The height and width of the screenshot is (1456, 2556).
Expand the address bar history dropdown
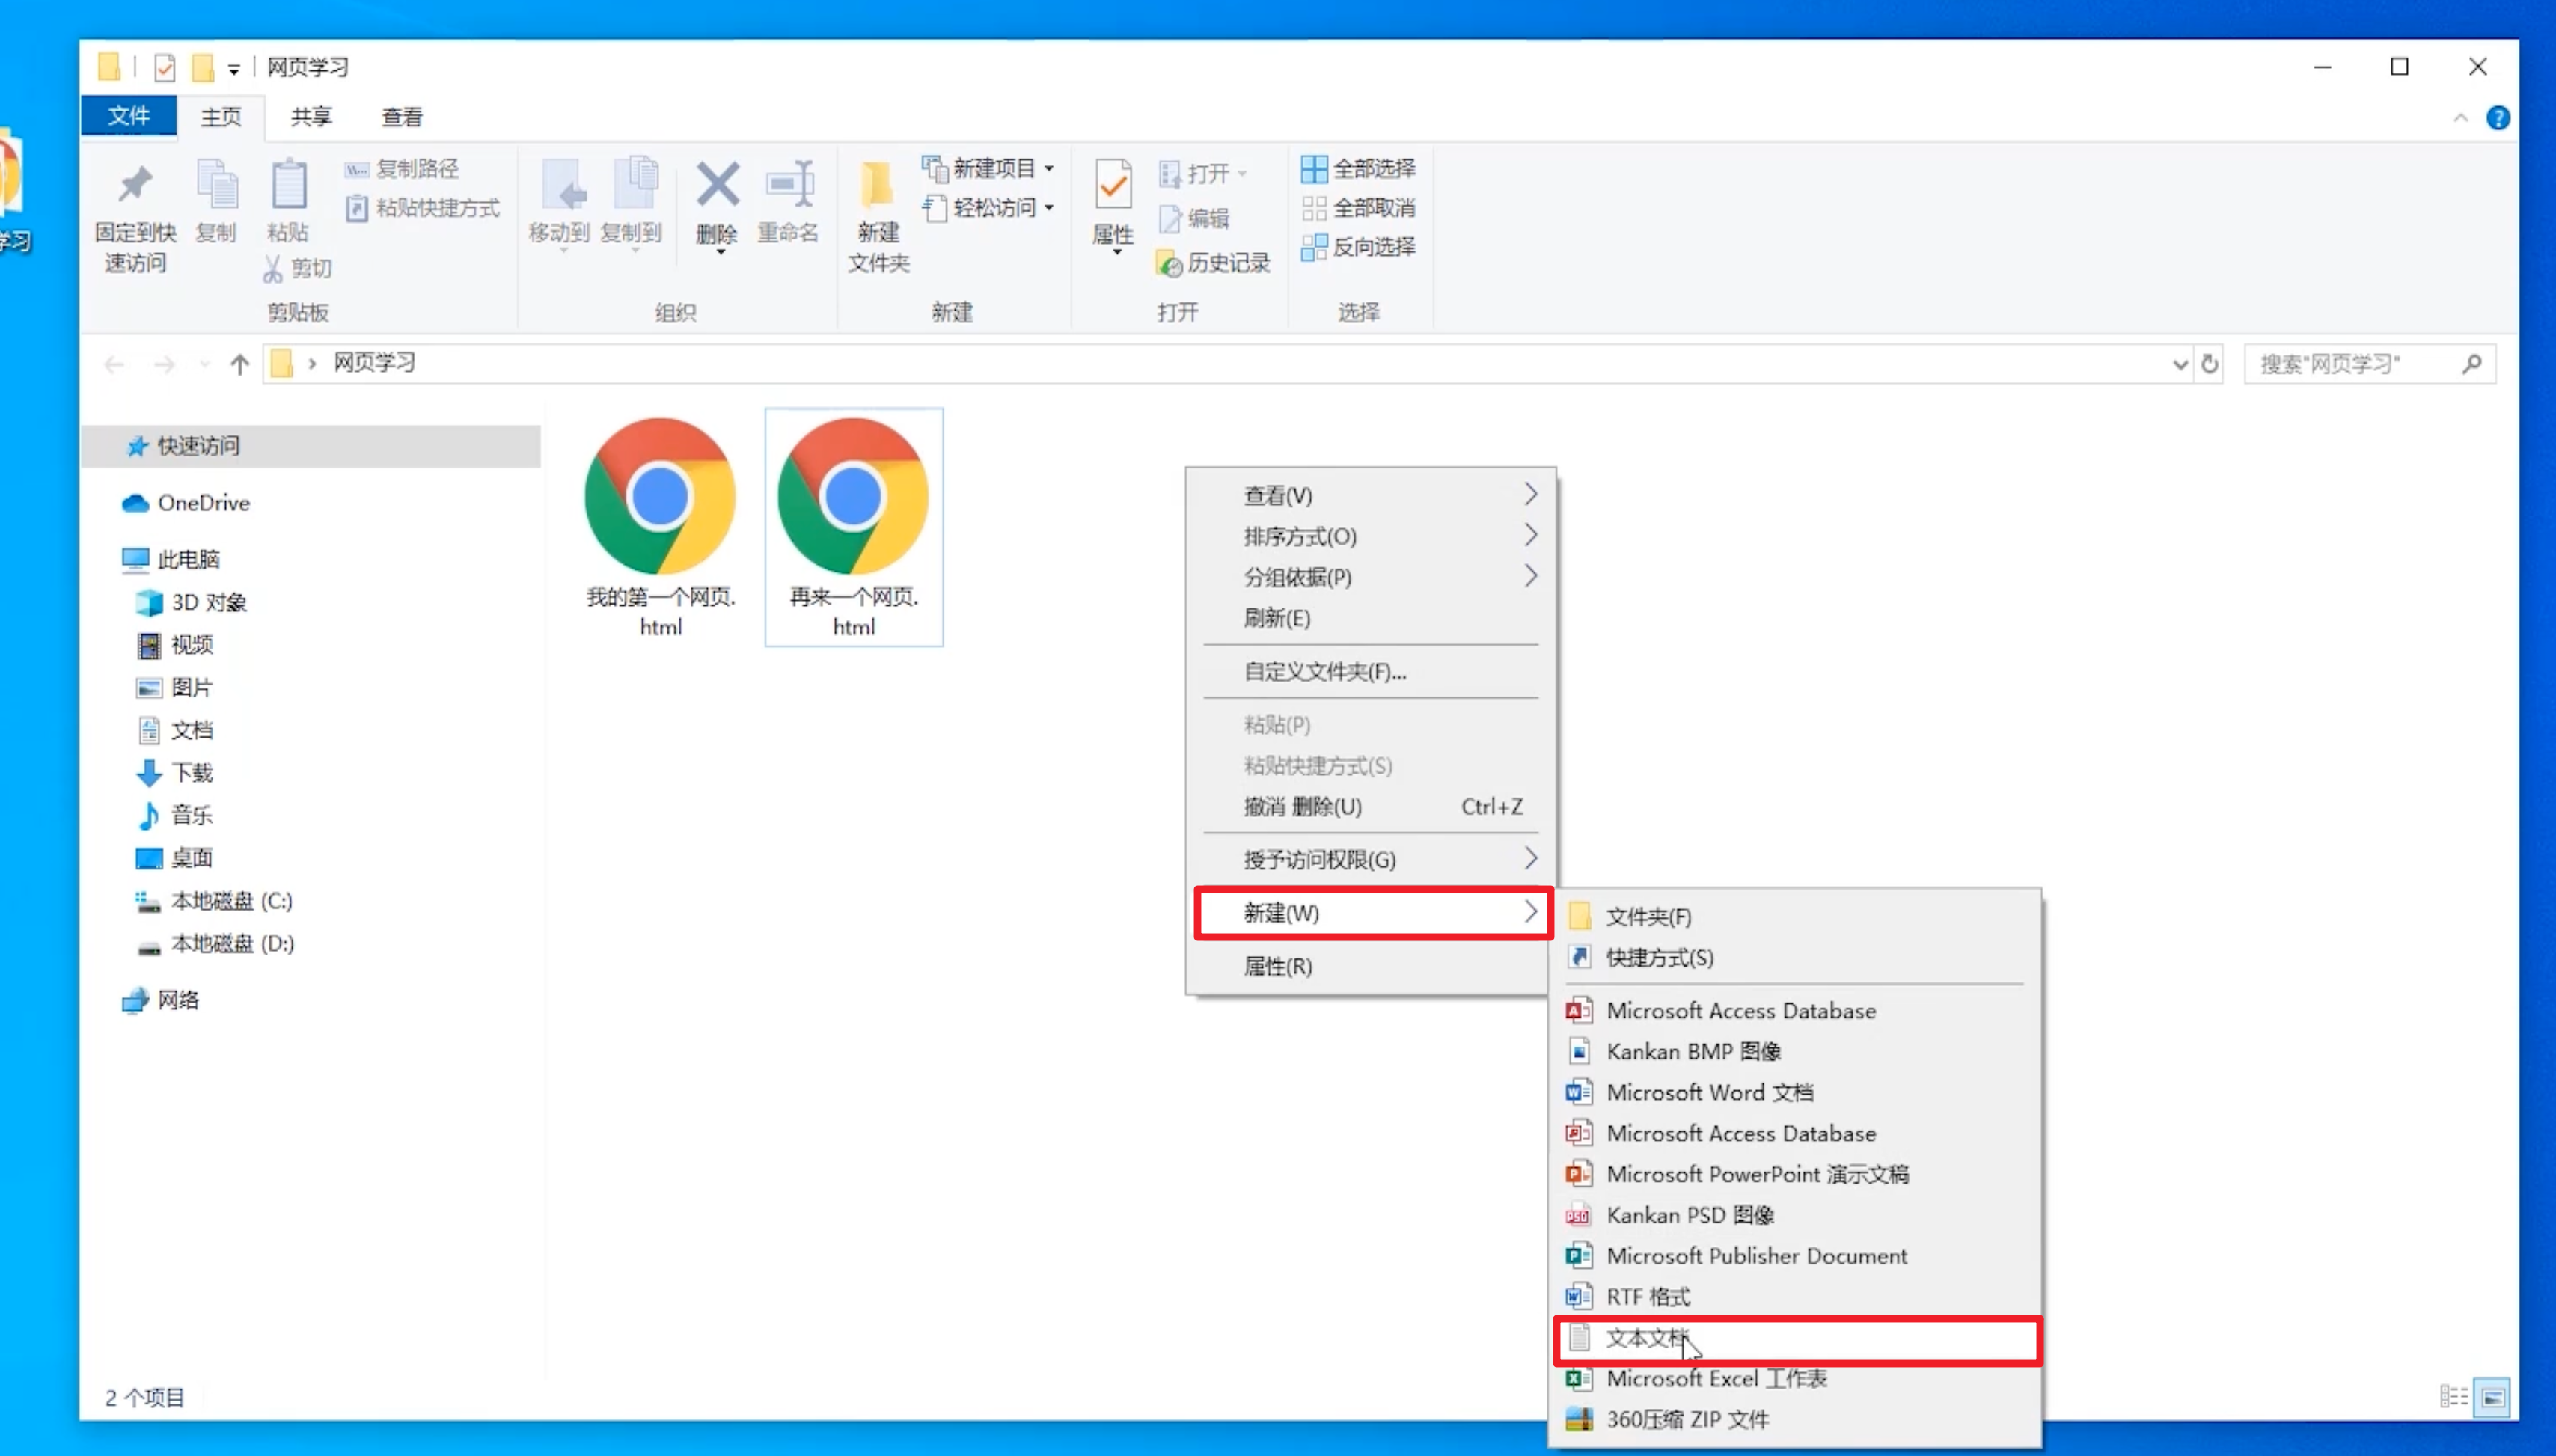pyautogui.click(x=2180, y=364)
